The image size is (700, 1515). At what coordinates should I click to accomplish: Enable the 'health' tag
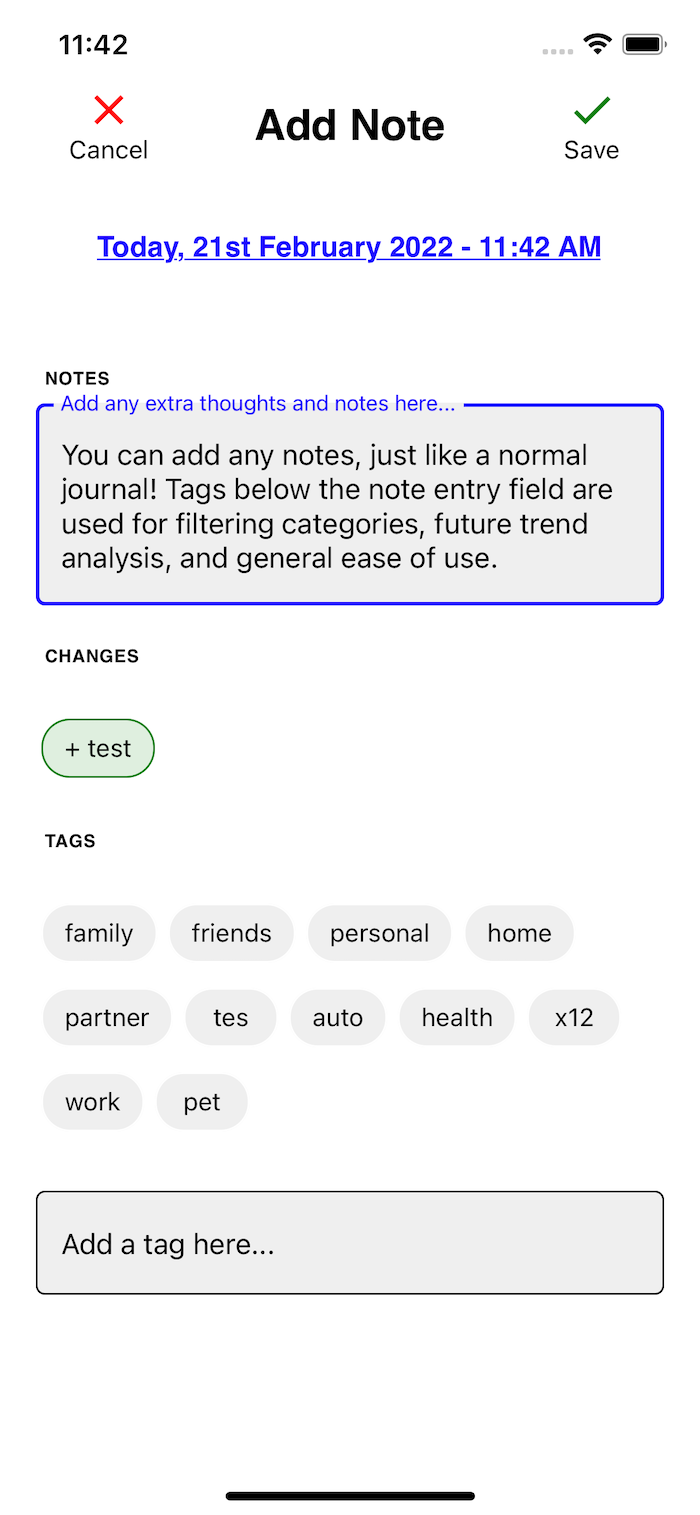click(x=457, y=1018)
